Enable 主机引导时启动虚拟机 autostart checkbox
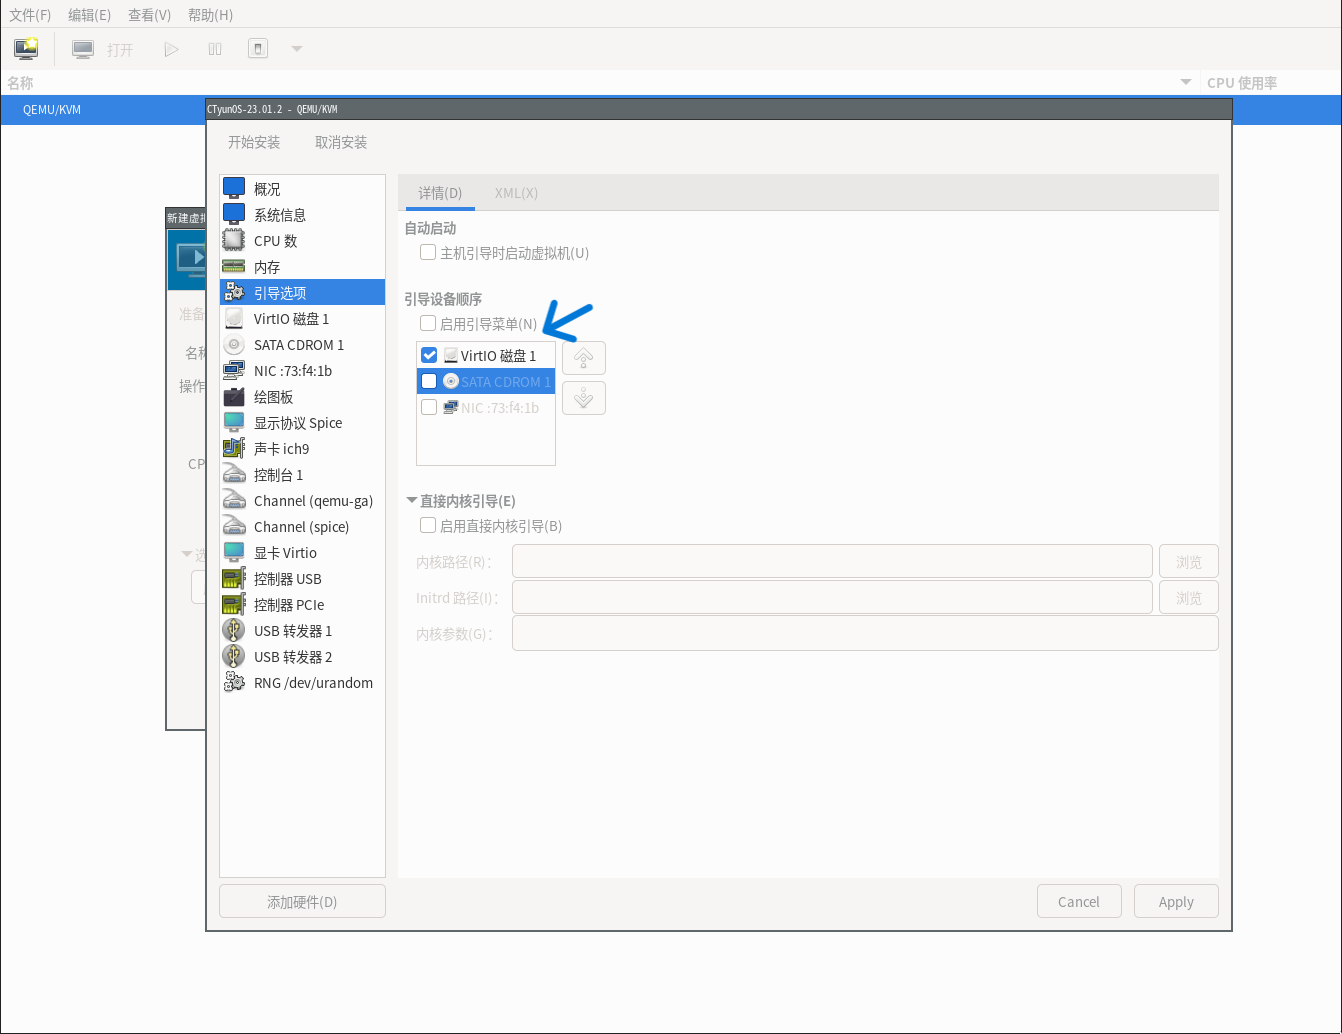Viewport: 1342px width, 1034px height. pyautogui.click(x=428, y=253)
